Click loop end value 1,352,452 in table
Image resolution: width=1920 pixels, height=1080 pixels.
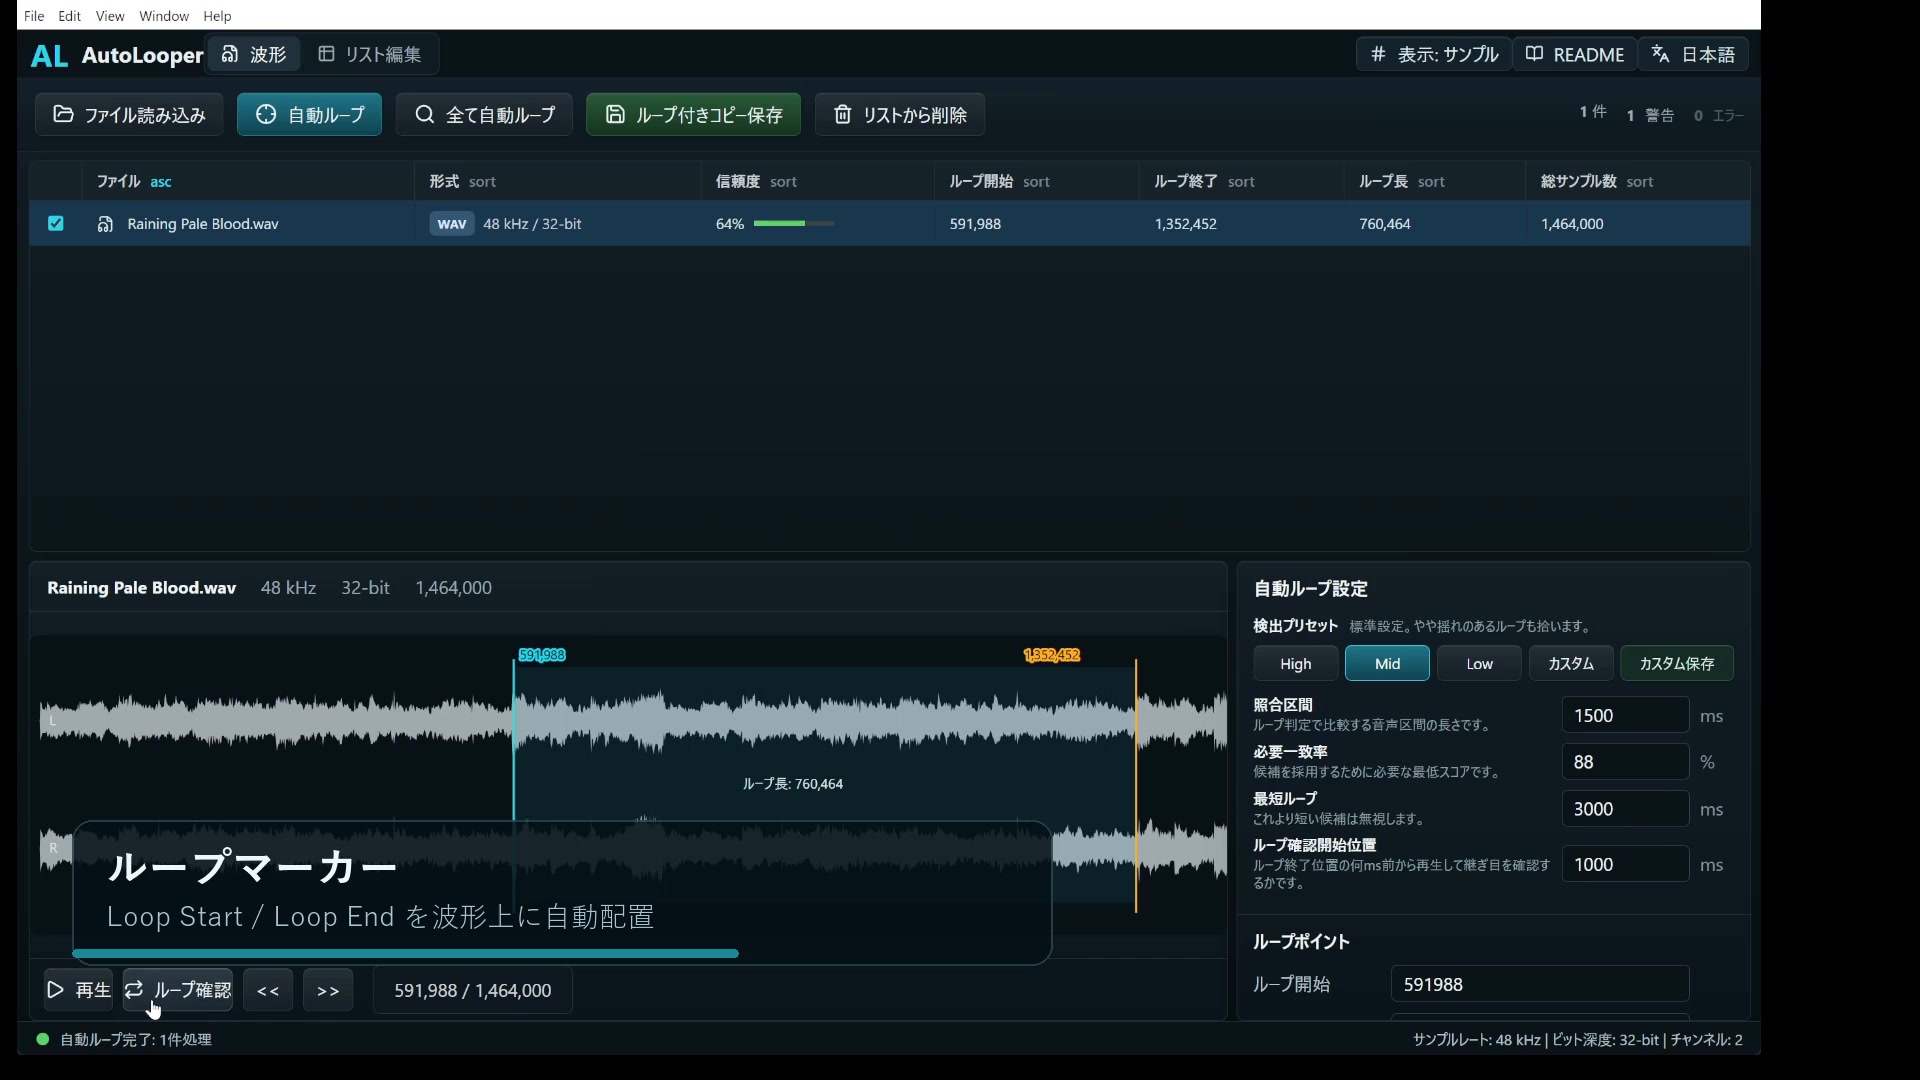[x=1186, y=224]
